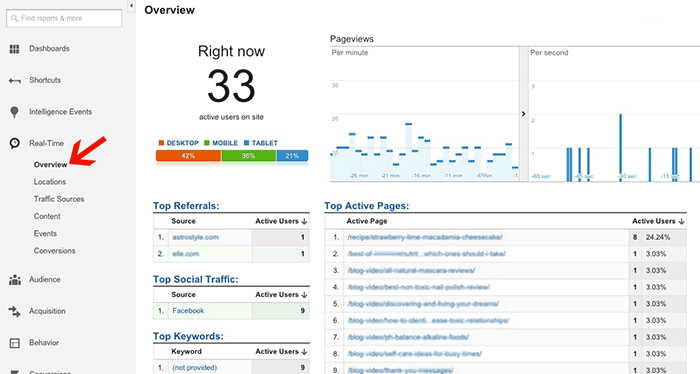Click the Top Social Traffic heading link

[x=196, y=279]
